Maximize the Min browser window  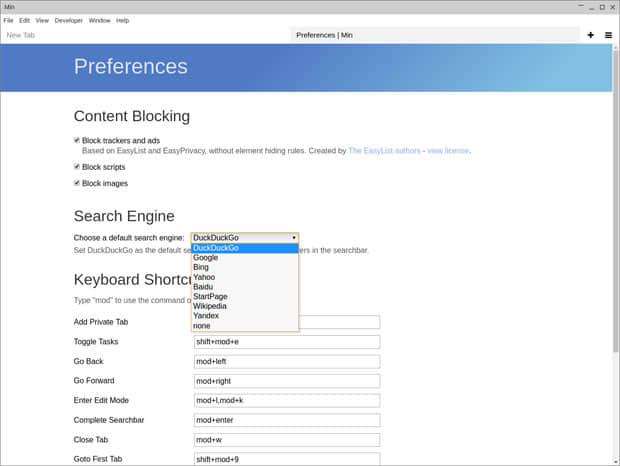(601, 7)
